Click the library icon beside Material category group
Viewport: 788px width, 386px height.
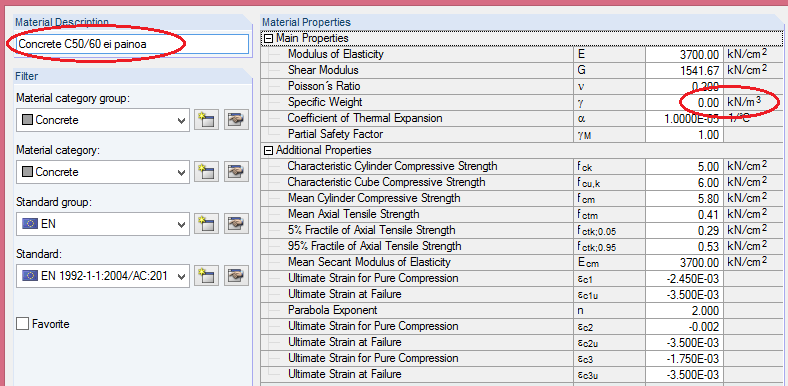point(237,120)
